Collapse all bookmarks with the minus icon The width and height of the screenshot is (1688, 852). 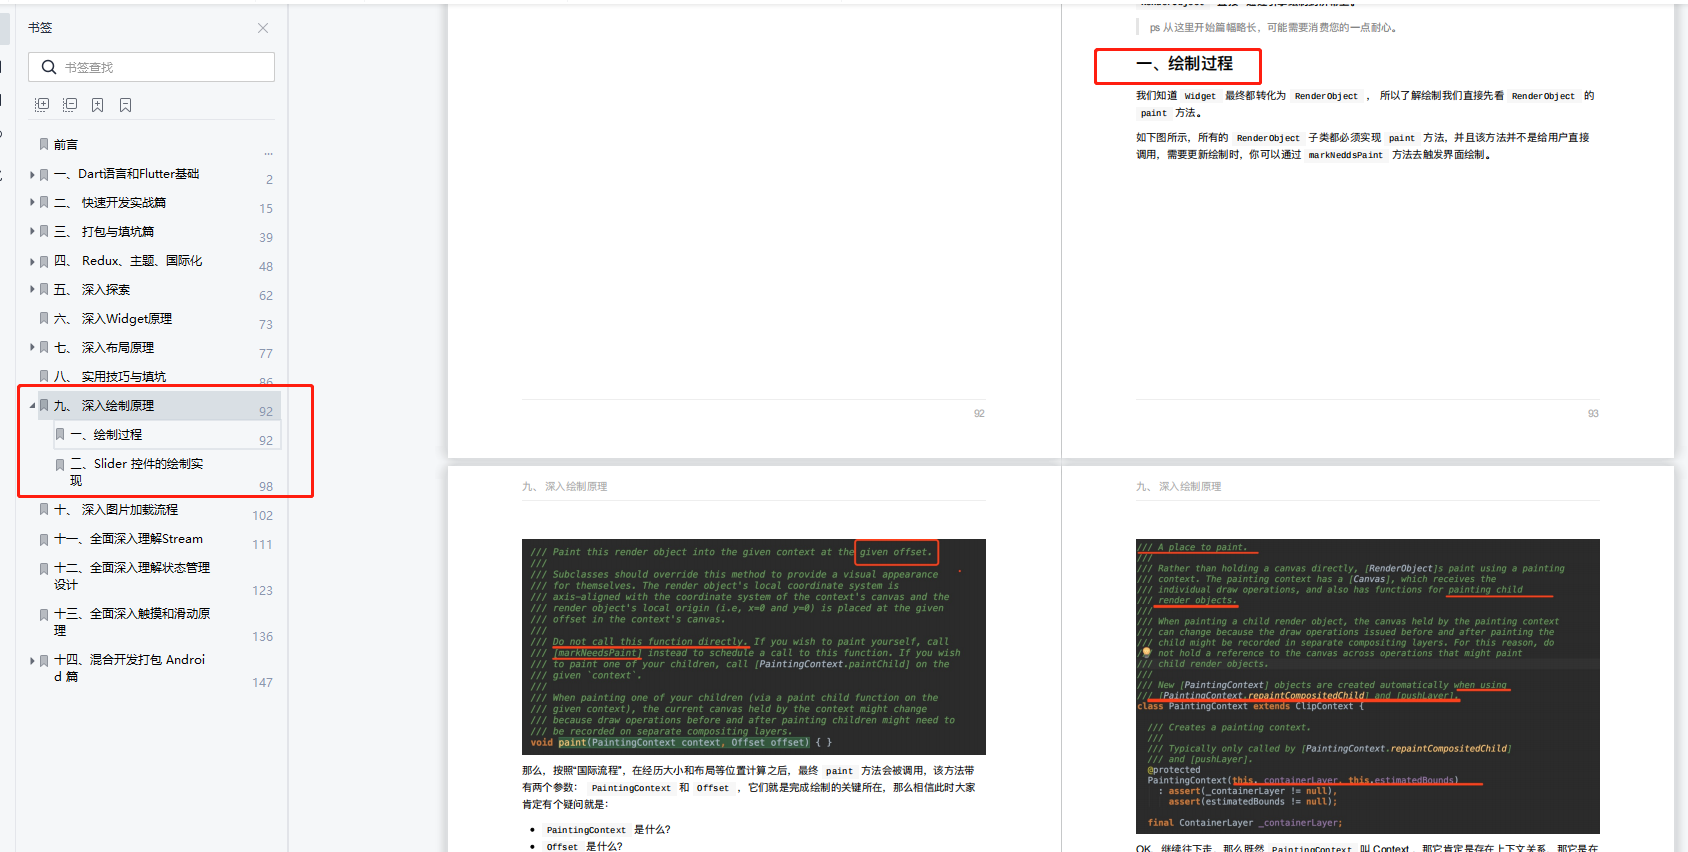click(x=70, y=105)
